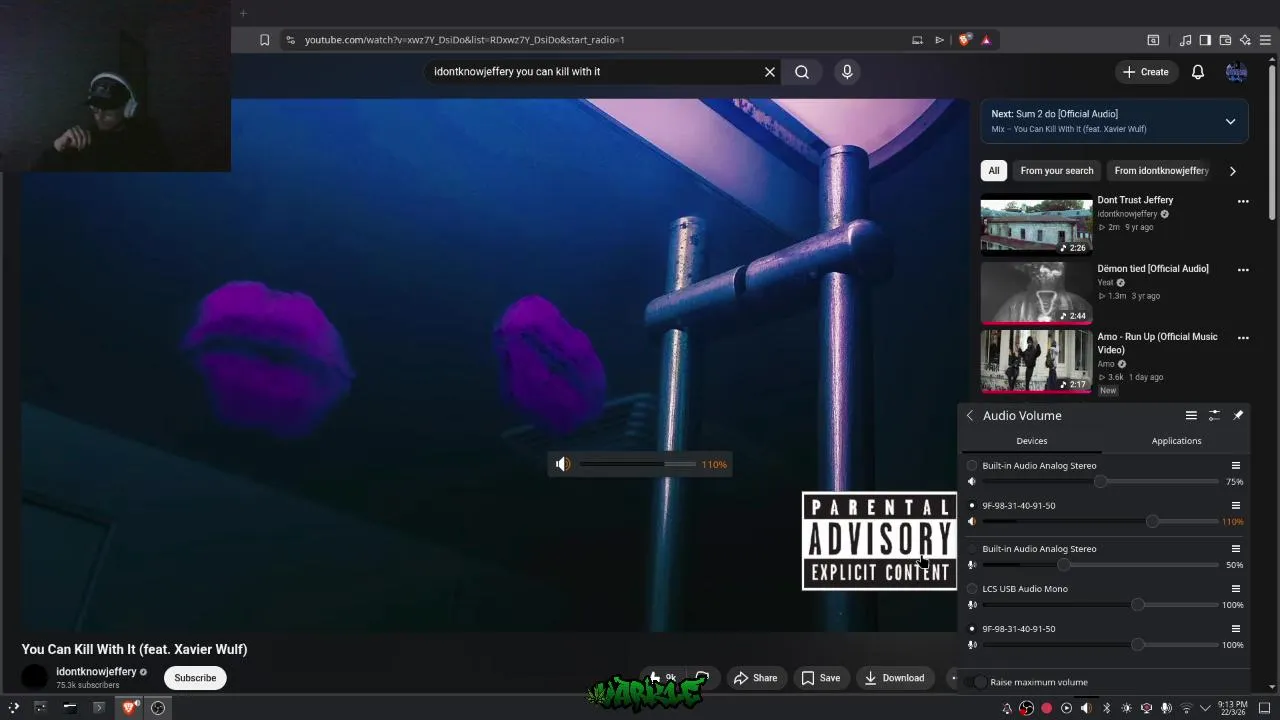Select 9F-98-31-40-91-50 input device radio

point(972,629)
